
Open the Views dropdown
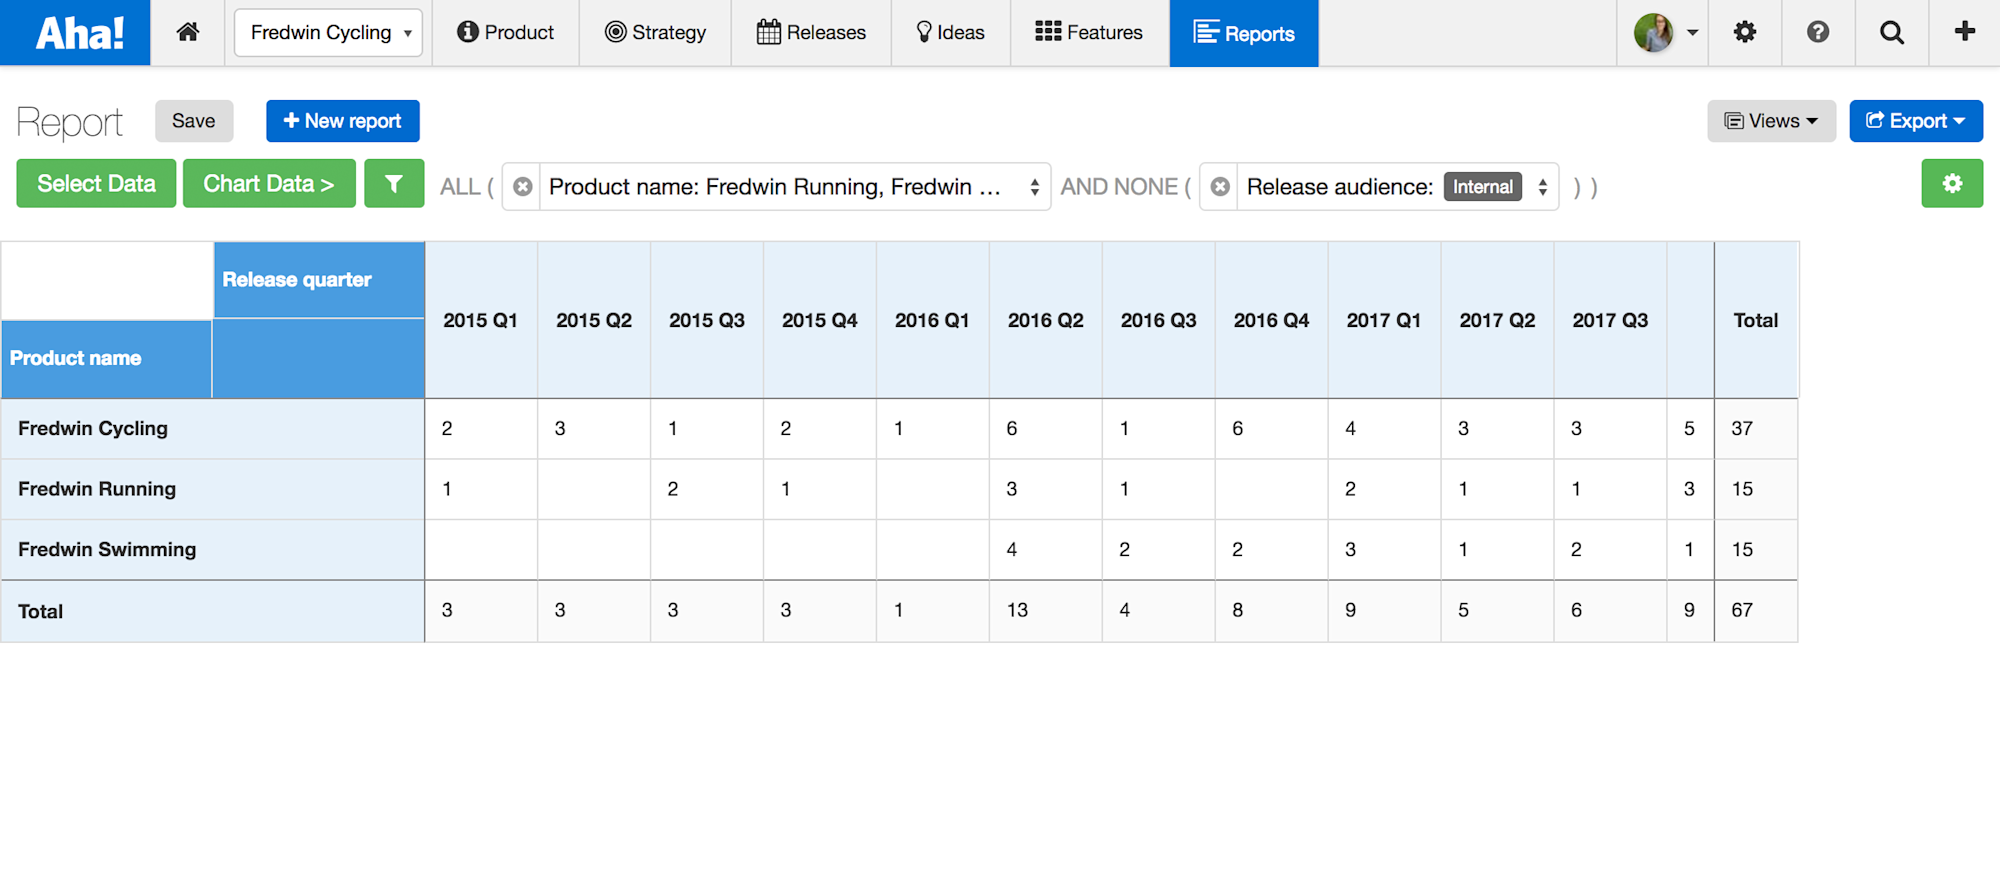coord(1771,121)
